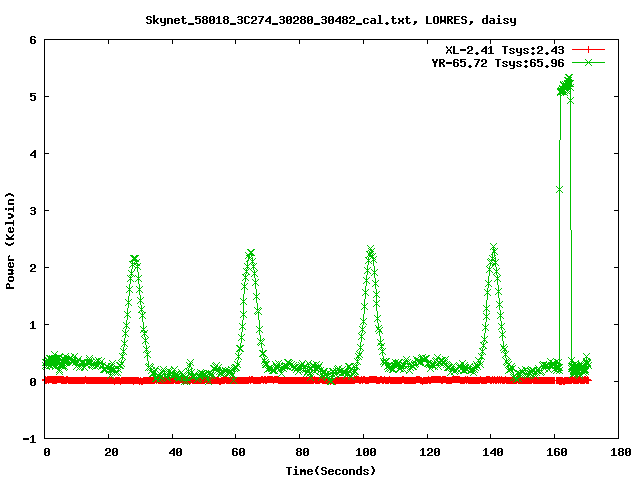640x480 pixels.
Task: Click x-axis tick label 40
Action: 175,452
